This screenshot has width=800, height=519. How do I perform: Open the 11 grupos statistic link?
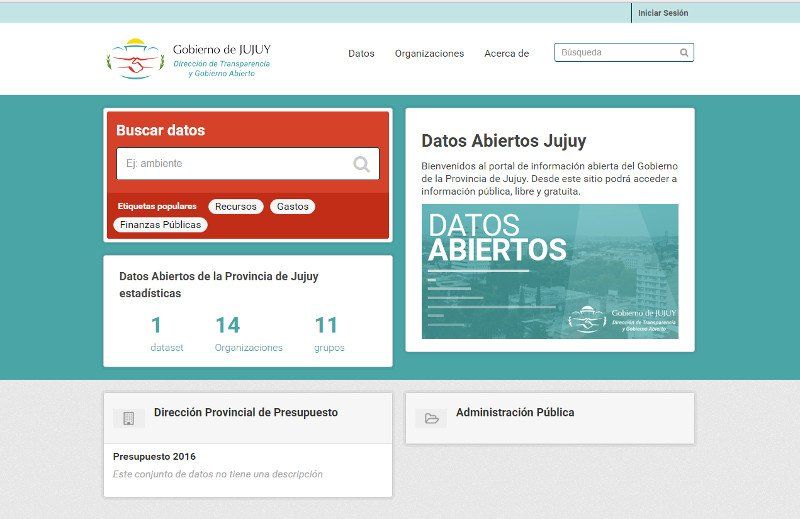click(328, 333)
